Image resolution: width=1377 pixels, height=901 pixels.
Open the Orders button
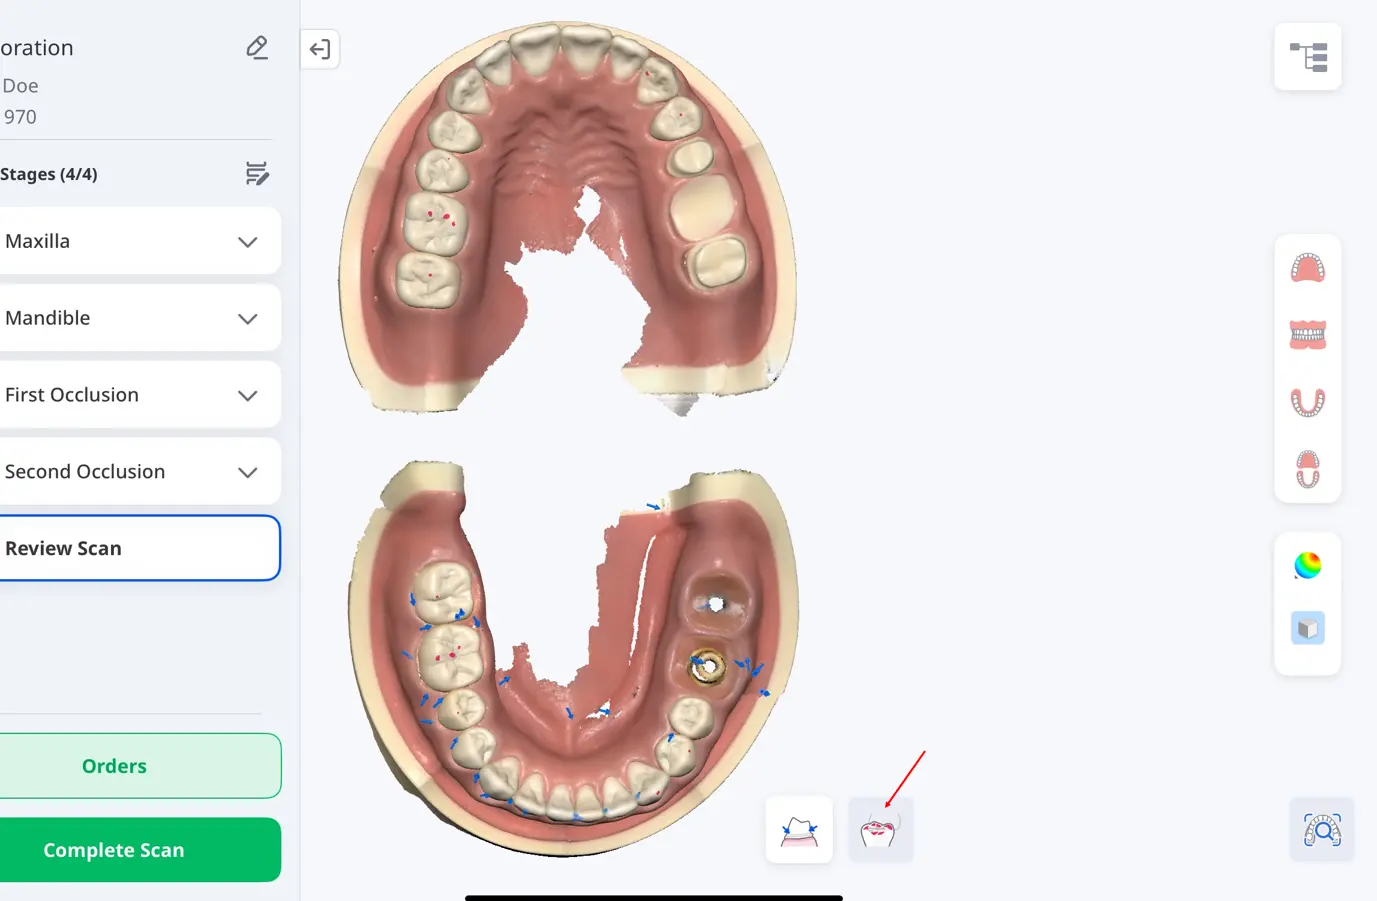(140, 766)
